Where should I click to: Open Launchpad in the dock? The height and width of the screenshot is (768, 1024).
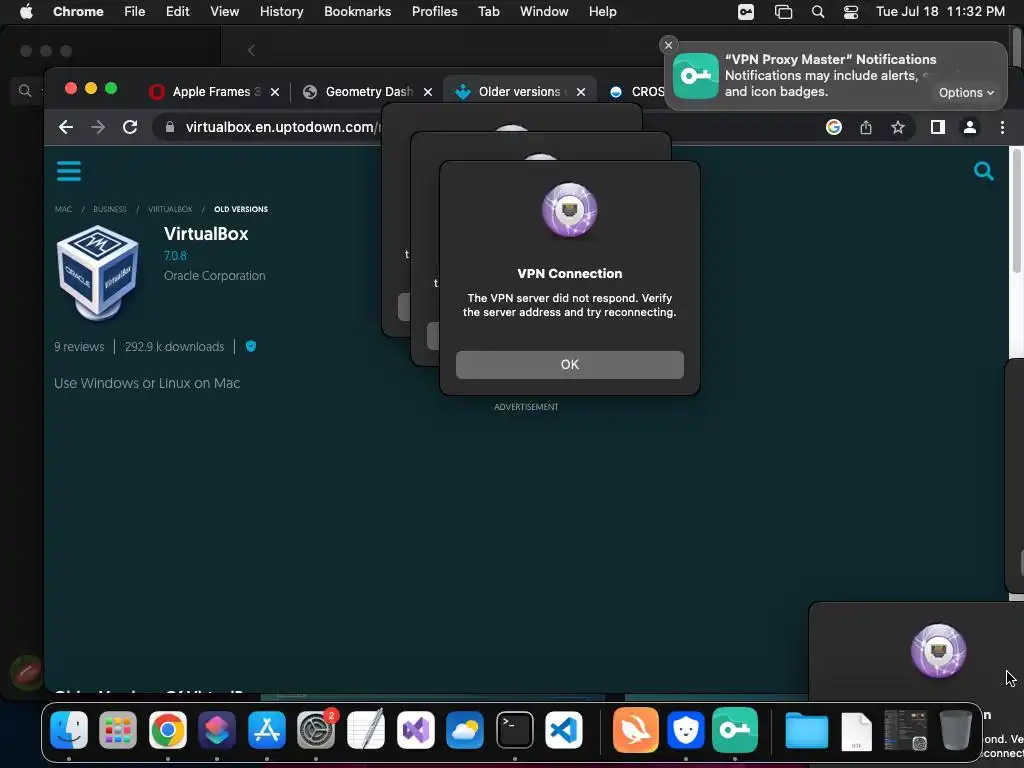[x=118, y=729]
